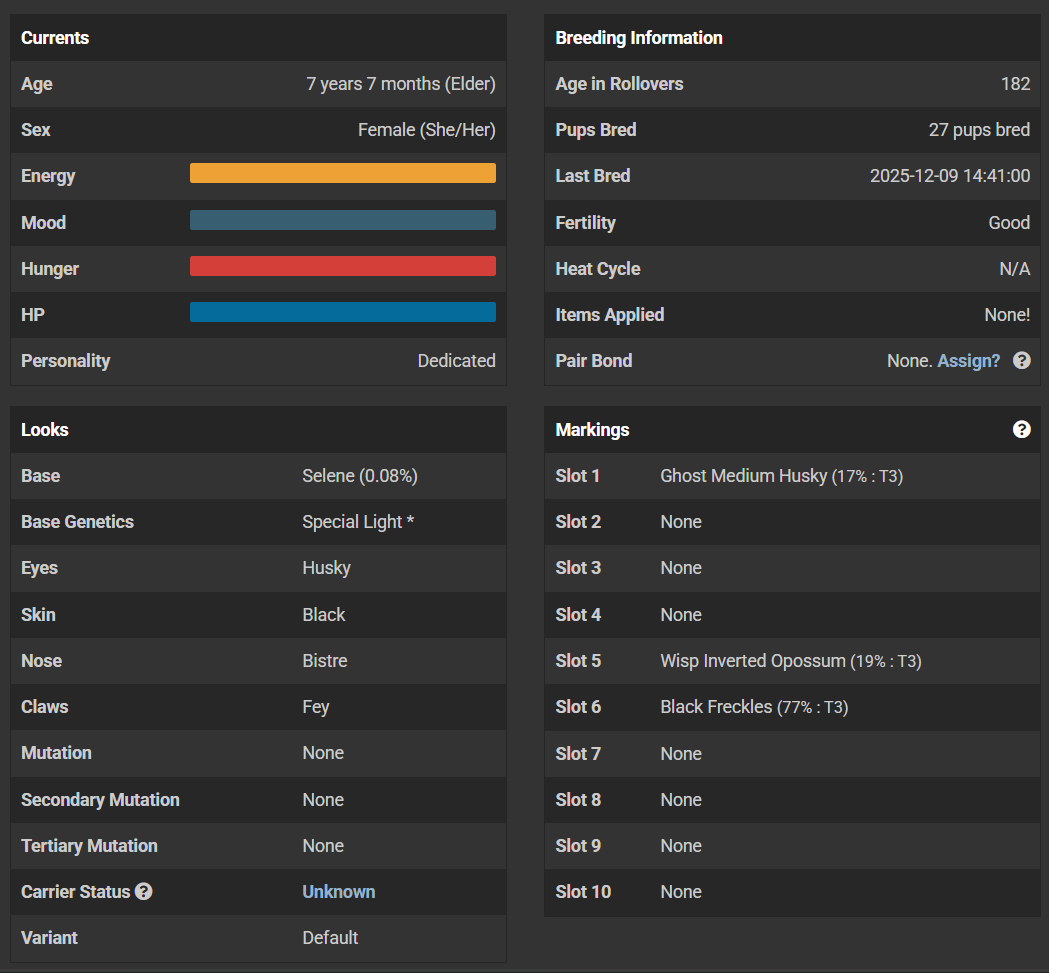Screen dimensions: 1049x973
Task: Select the age value '7 years 7 months (Elder)'
Action: pos(401,84)
